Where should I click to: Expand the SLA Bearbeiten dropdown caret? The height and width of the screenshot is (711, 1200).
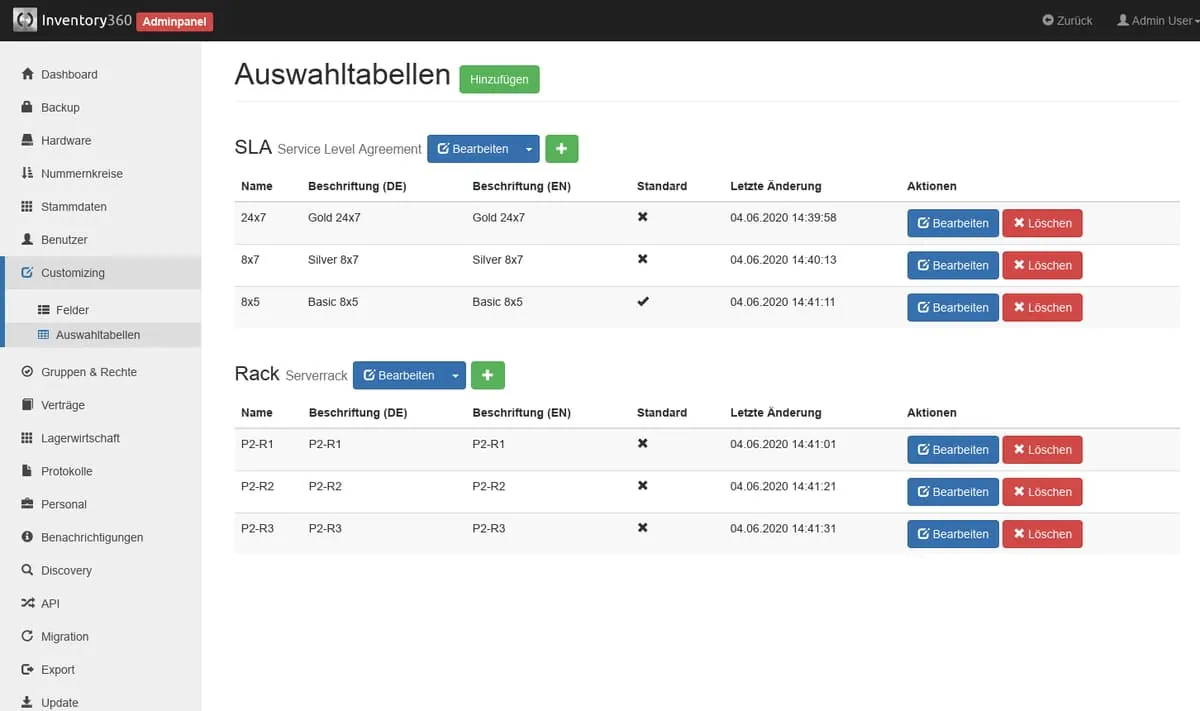coord(529,149)
